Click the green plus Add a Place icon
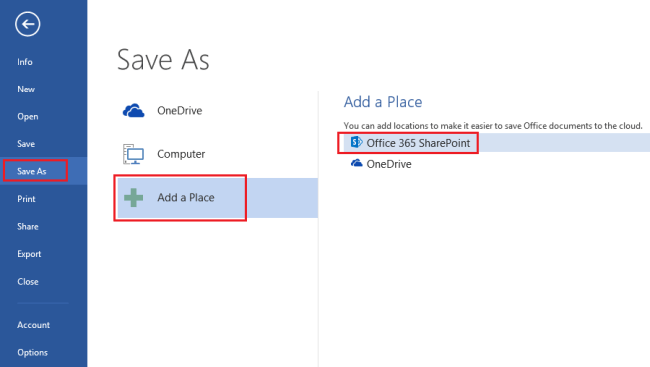Viewport: 650px width, 367px height. (133, 197)
